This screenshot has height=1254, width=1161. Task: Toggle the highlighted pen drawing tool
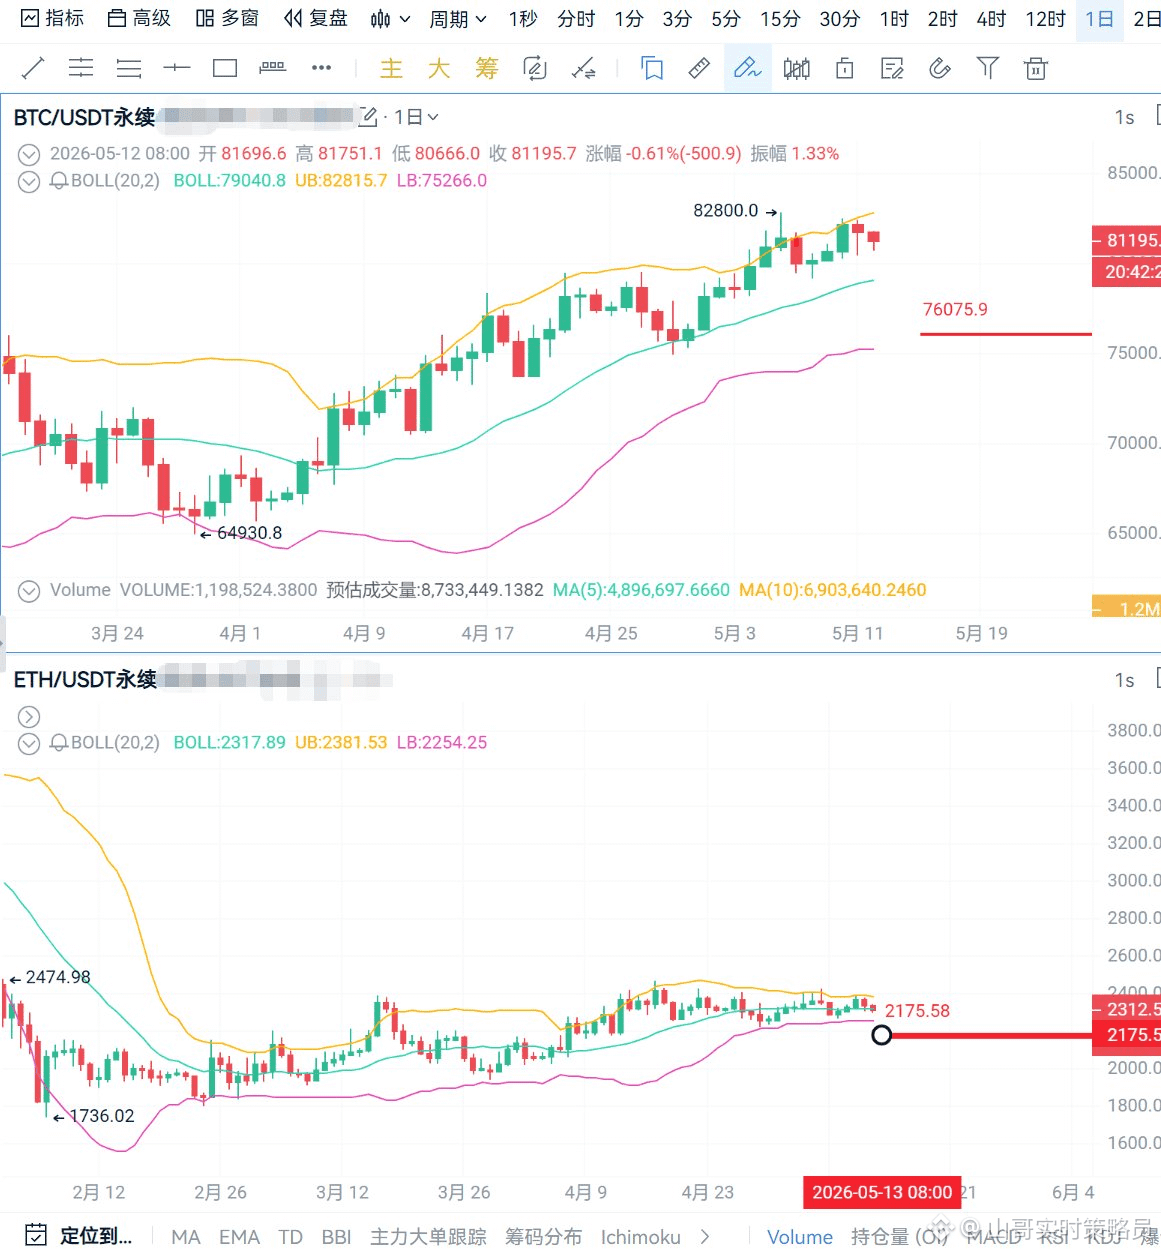[748, 68]
